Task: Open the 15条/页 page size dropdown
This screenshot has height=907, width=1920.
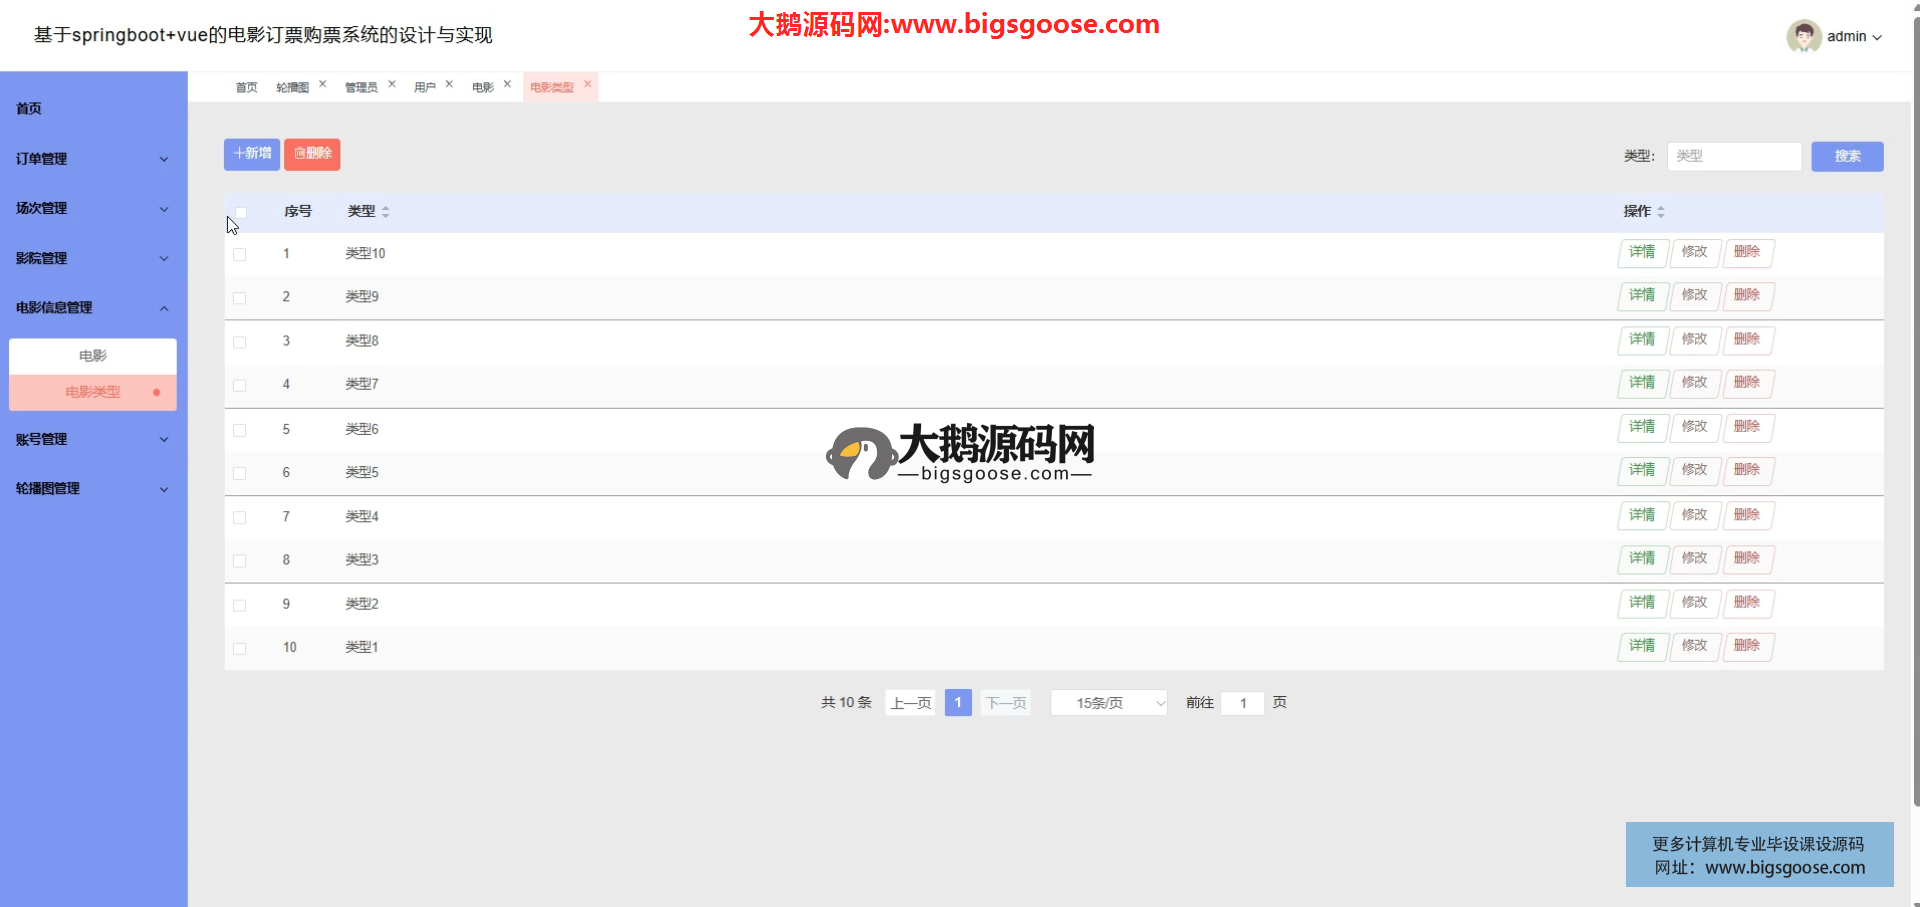Action: (1108, 703)
